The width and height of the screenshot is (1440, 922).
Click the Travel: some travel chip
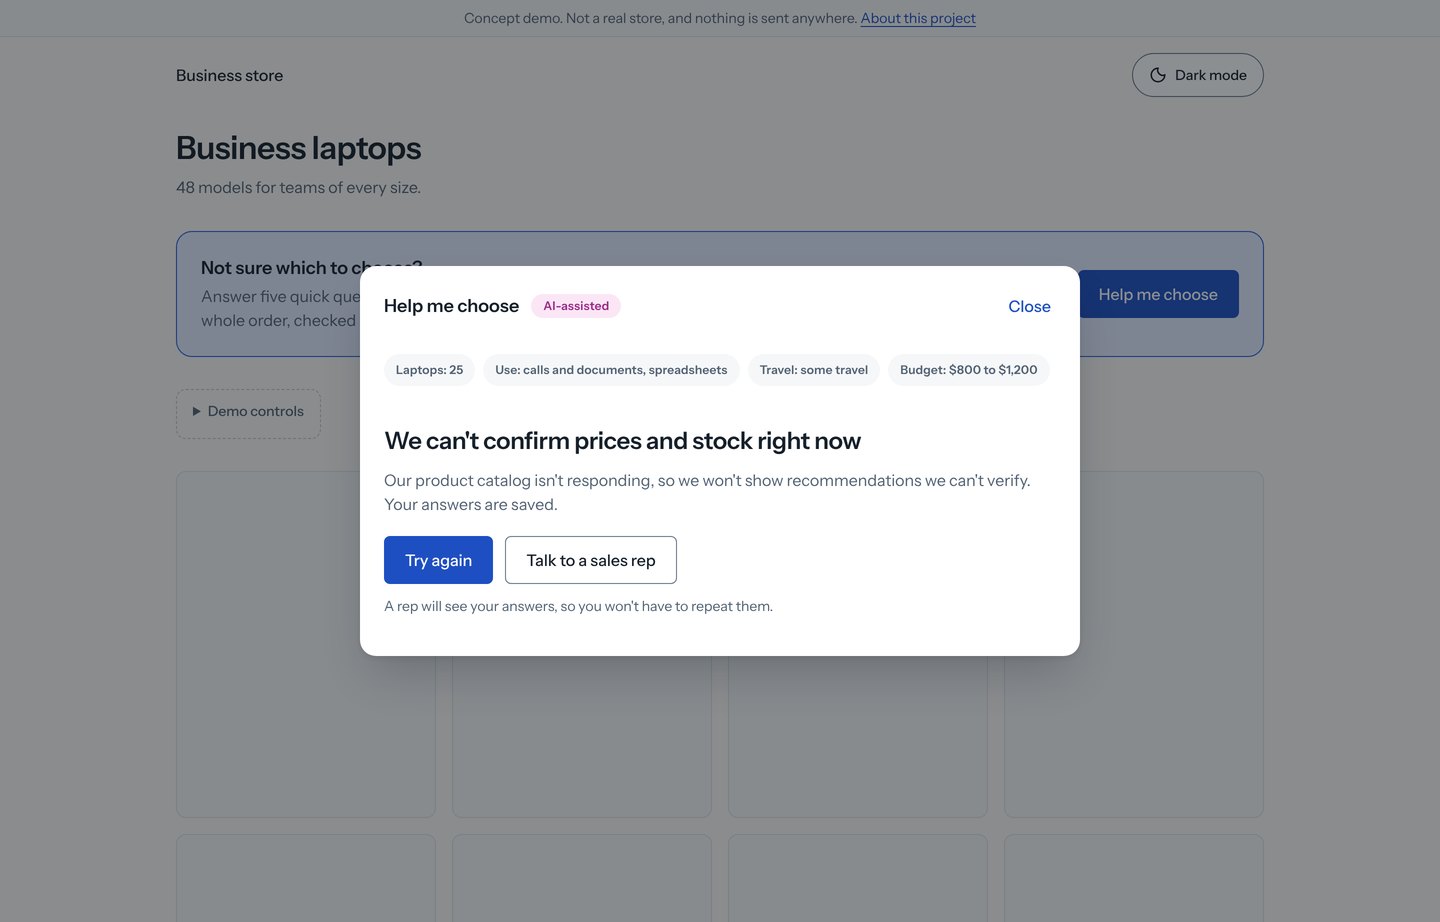(814, 370)
